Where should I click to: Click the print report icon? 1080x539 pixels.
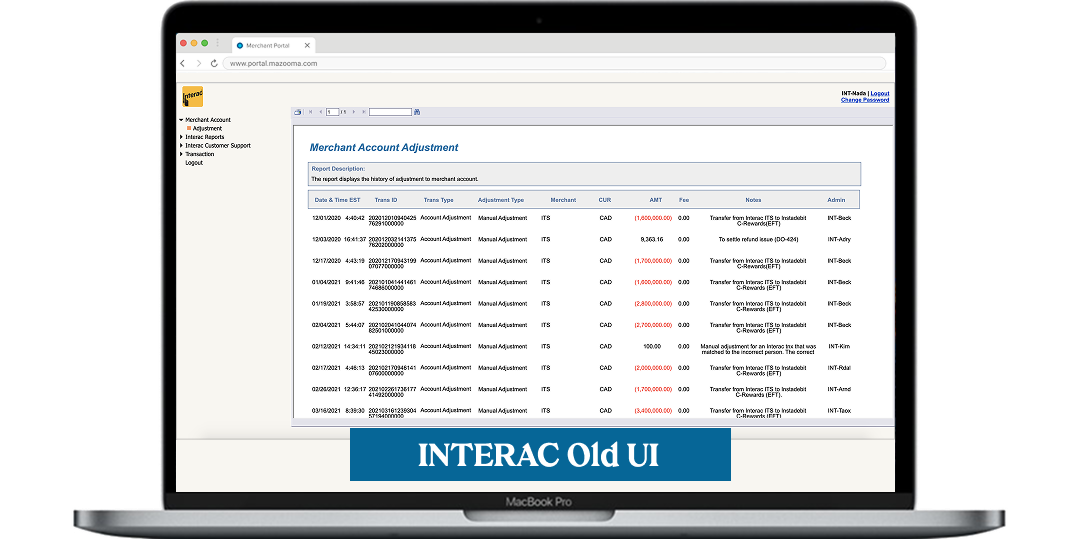click(297, 112)
